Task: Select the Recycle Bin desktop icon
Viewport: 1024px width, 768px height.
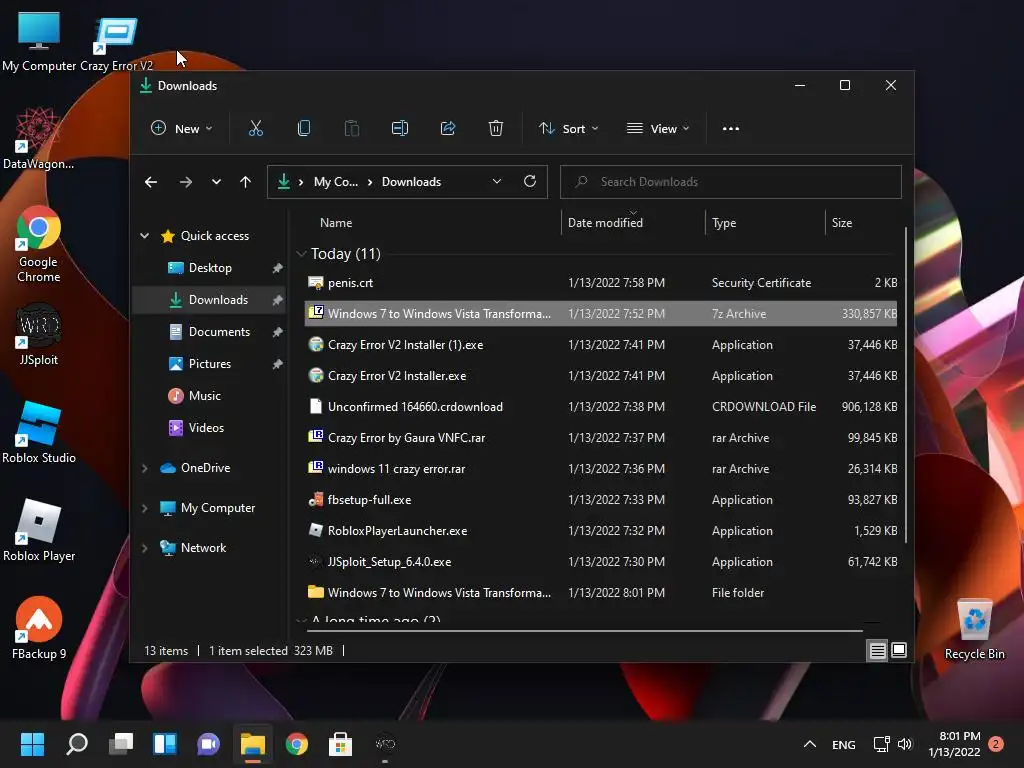Action: [974, 630]
